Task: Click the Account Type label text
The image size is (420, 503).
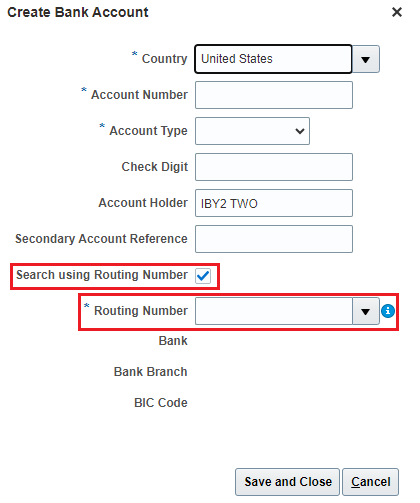Action: point(148,131)
